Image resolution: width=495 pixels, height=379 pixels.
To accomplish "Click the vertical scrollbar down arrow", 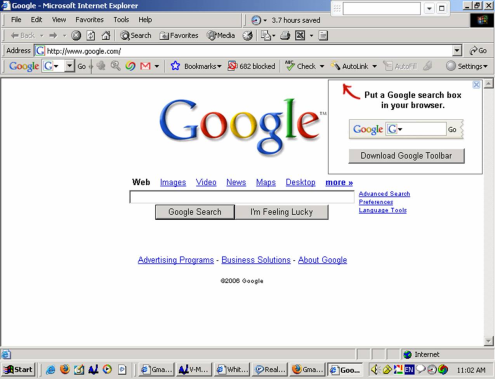I will click(x=489, y=341).
